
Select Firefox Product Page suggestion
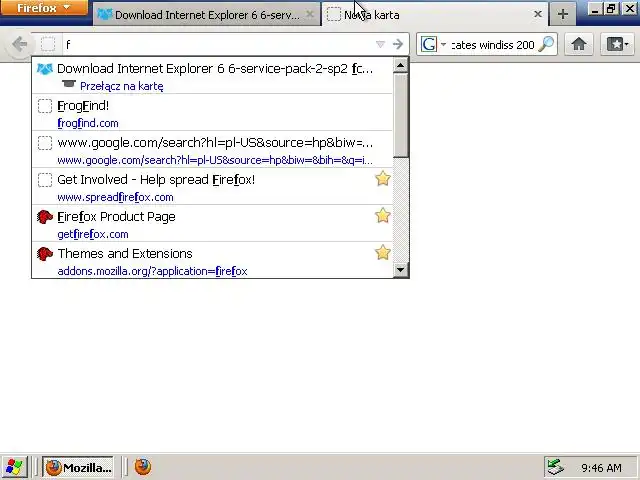[212, 224]
